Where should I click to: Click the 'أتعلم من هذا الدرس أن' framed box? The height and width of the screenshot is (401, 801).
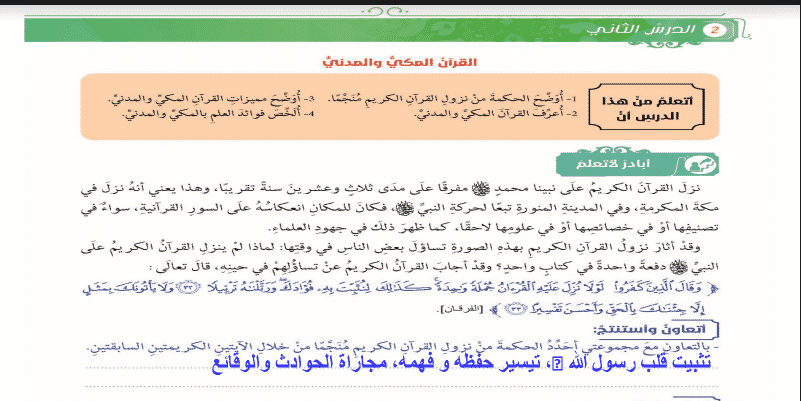coord(646,107)
